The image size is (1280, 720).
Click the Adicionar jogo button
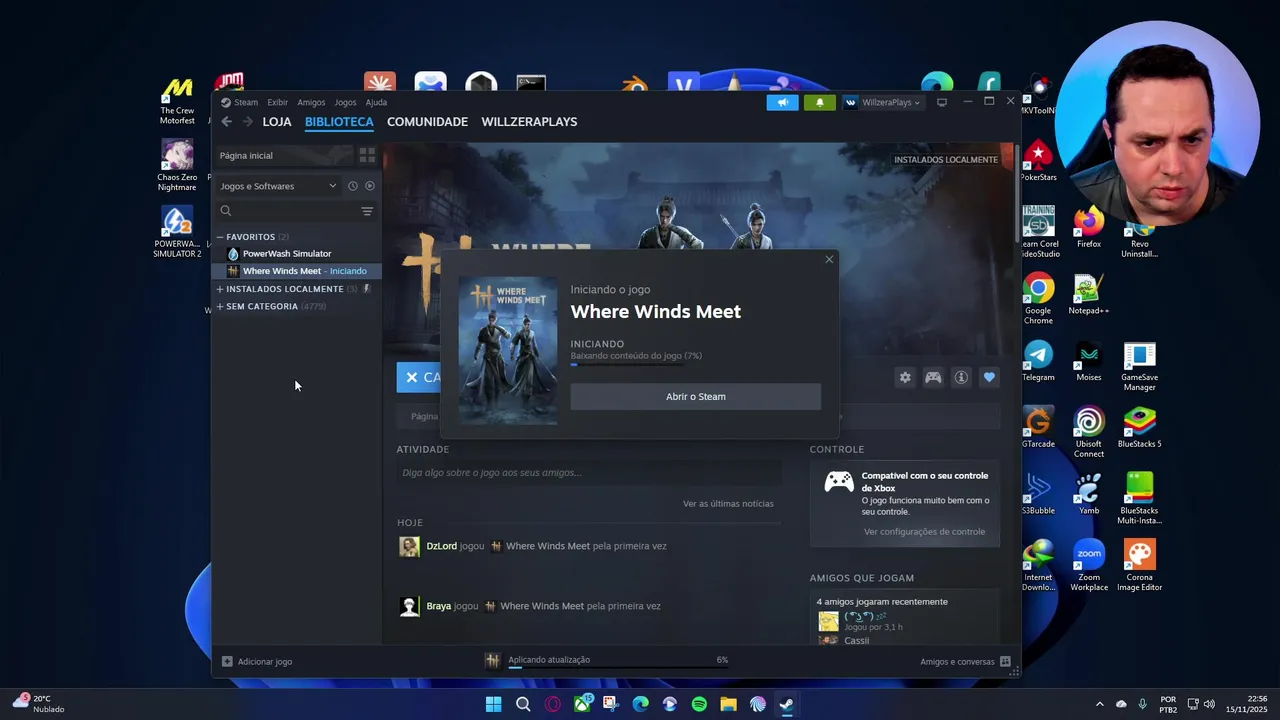[256, 662]
